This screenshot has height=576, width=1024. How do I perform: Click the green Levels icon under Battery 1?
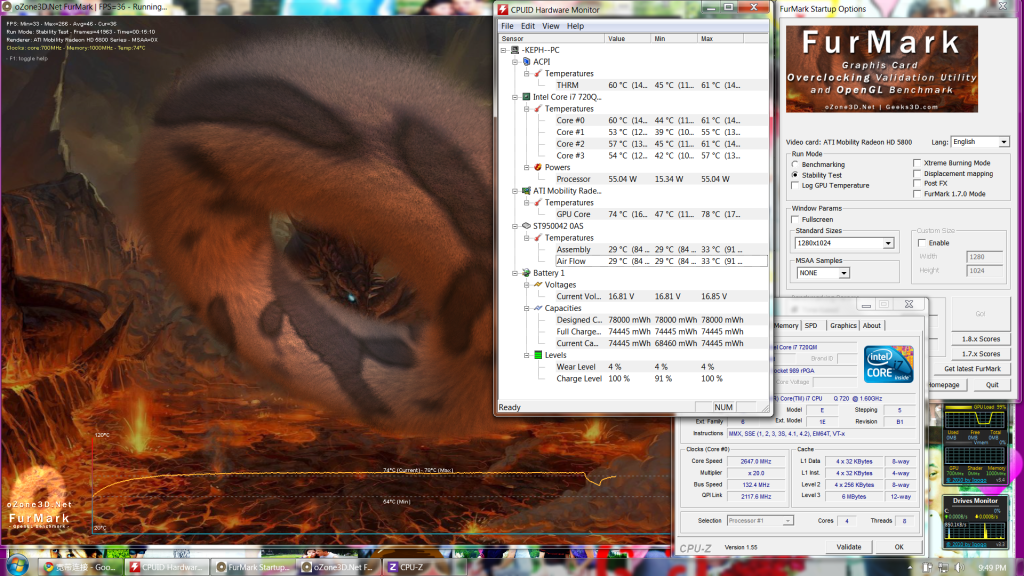[538, 355]
